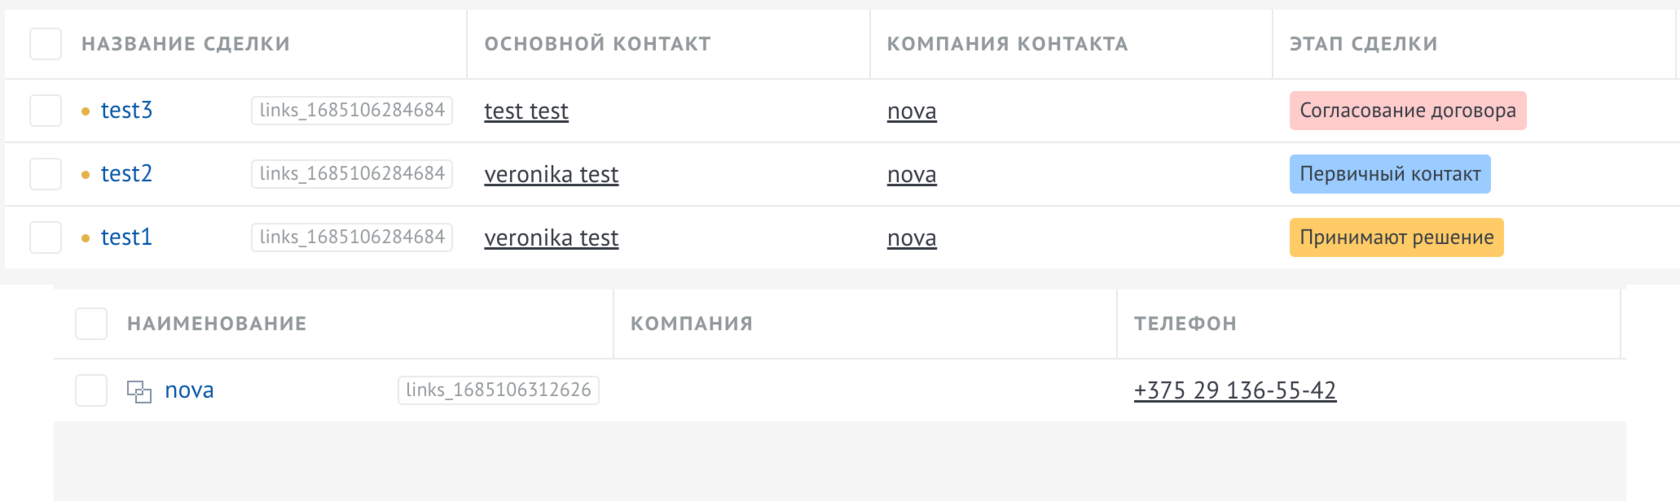Viewport: 1680px width, 501px height.
Task: Tick the checkbox for deal test3
Action: [46, 111]
